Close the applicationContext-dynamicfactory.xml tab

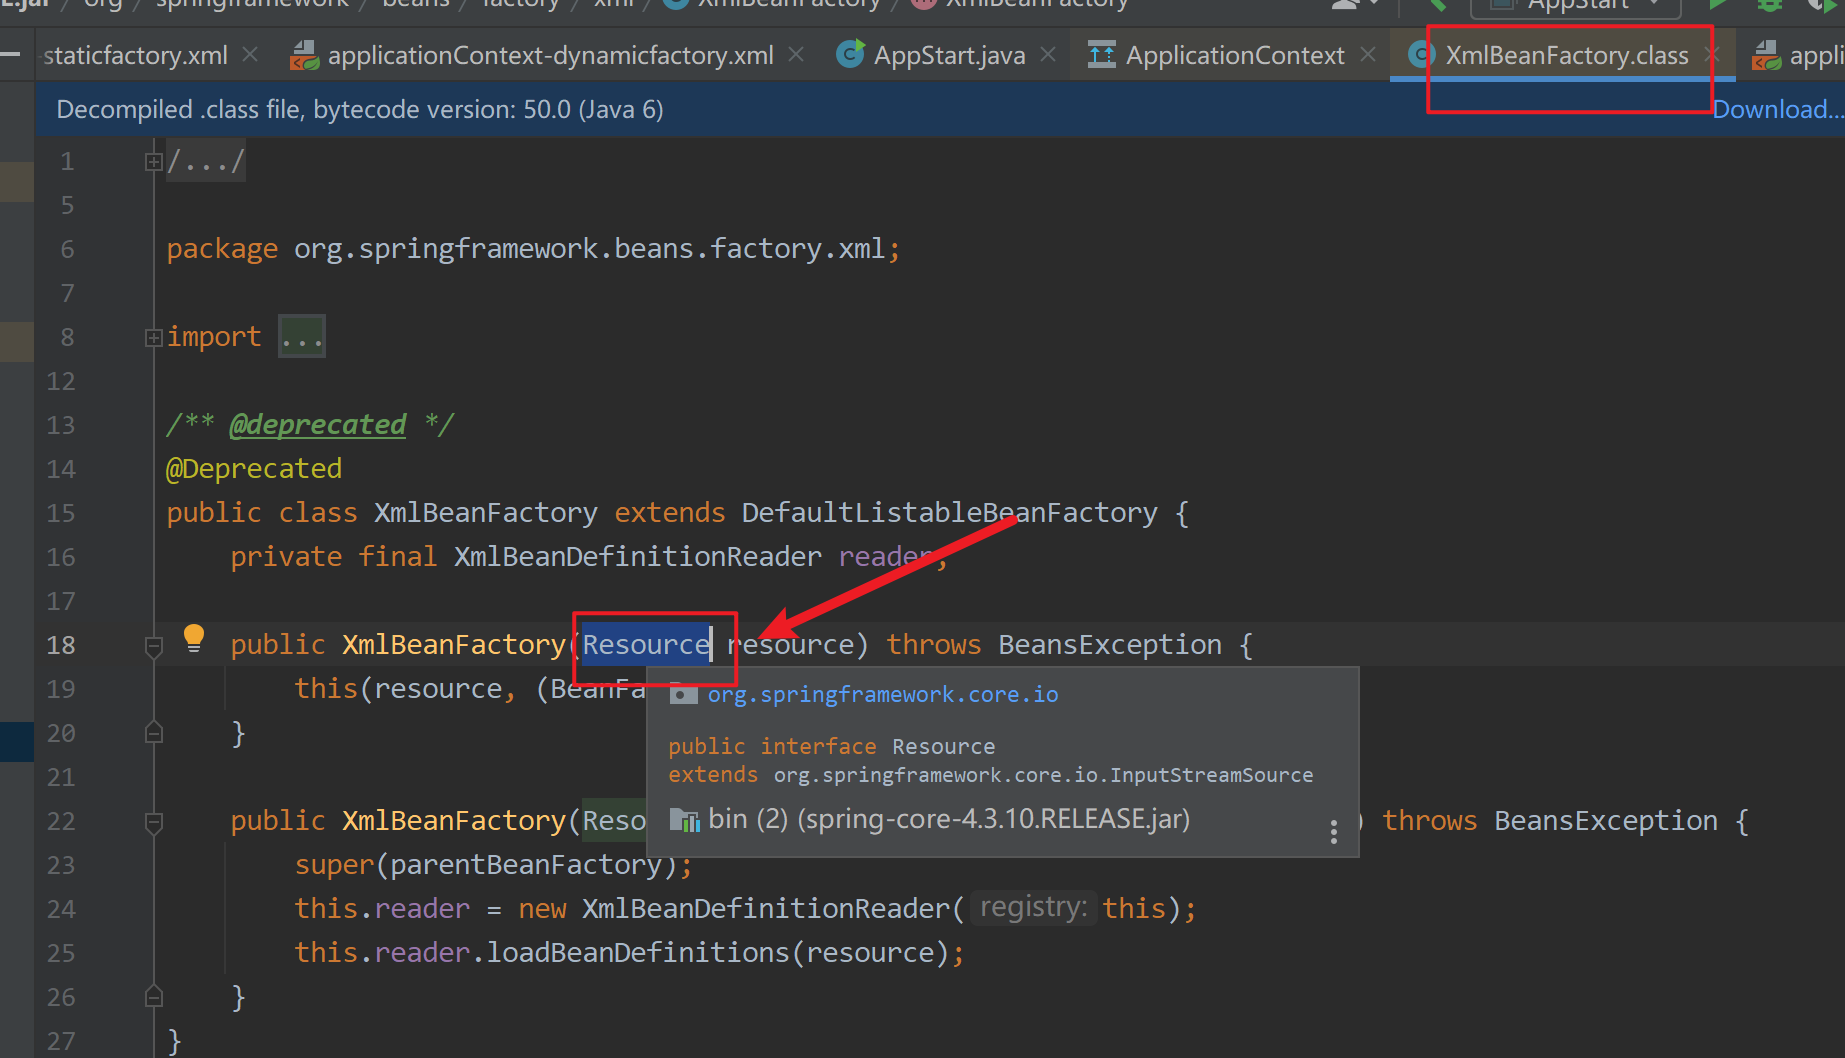tap(796, 54)
